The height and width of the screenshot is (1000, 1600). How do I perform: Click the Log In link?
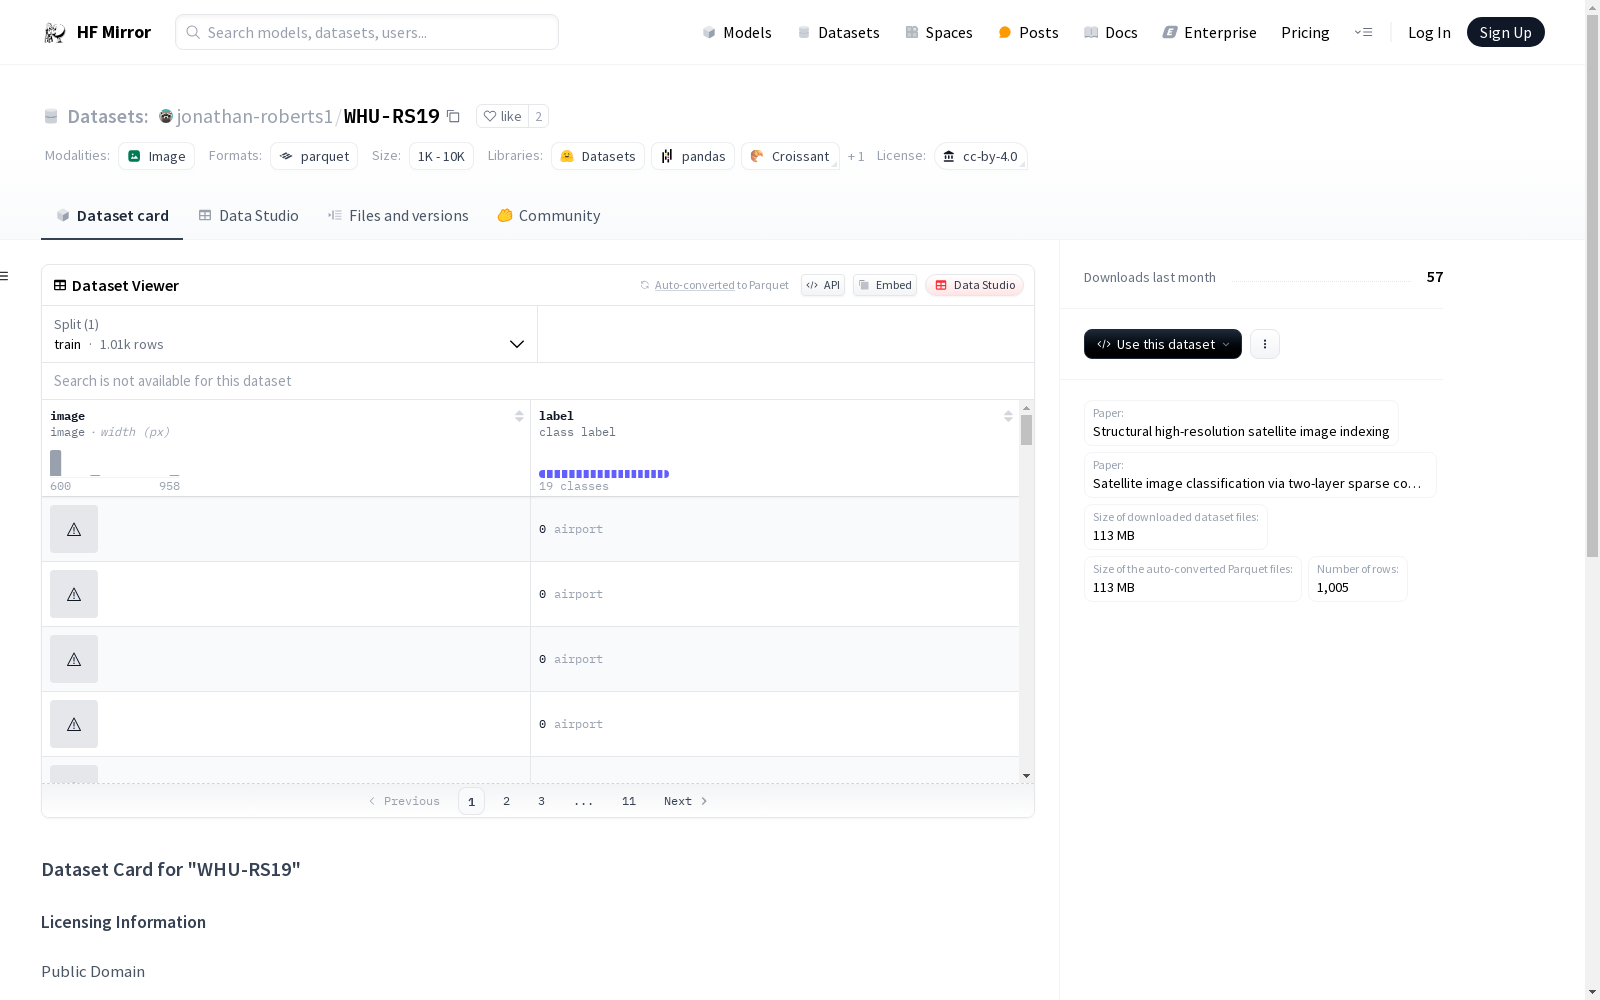[x=1429, y=32]
